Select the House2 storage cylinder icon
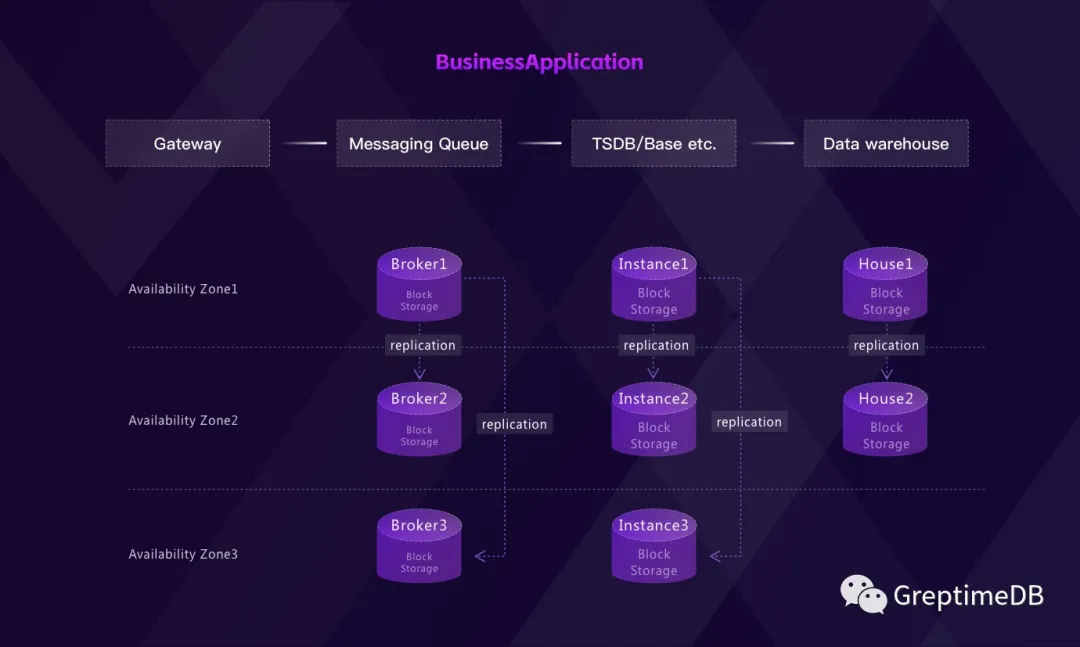Viewport: 1080px width, 647px height. pyautogui.click(x=886, y=420)
